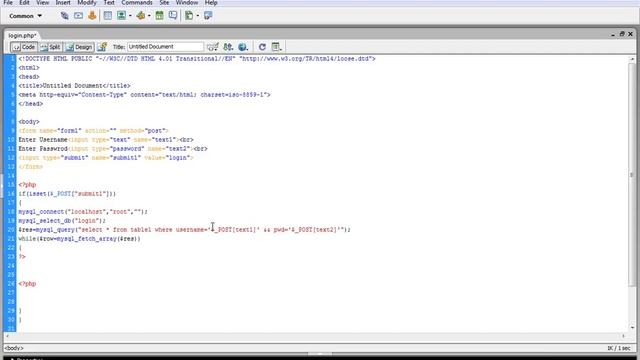Open the File menu
This screenshot has height=360, width=640.
click(8, 2)
